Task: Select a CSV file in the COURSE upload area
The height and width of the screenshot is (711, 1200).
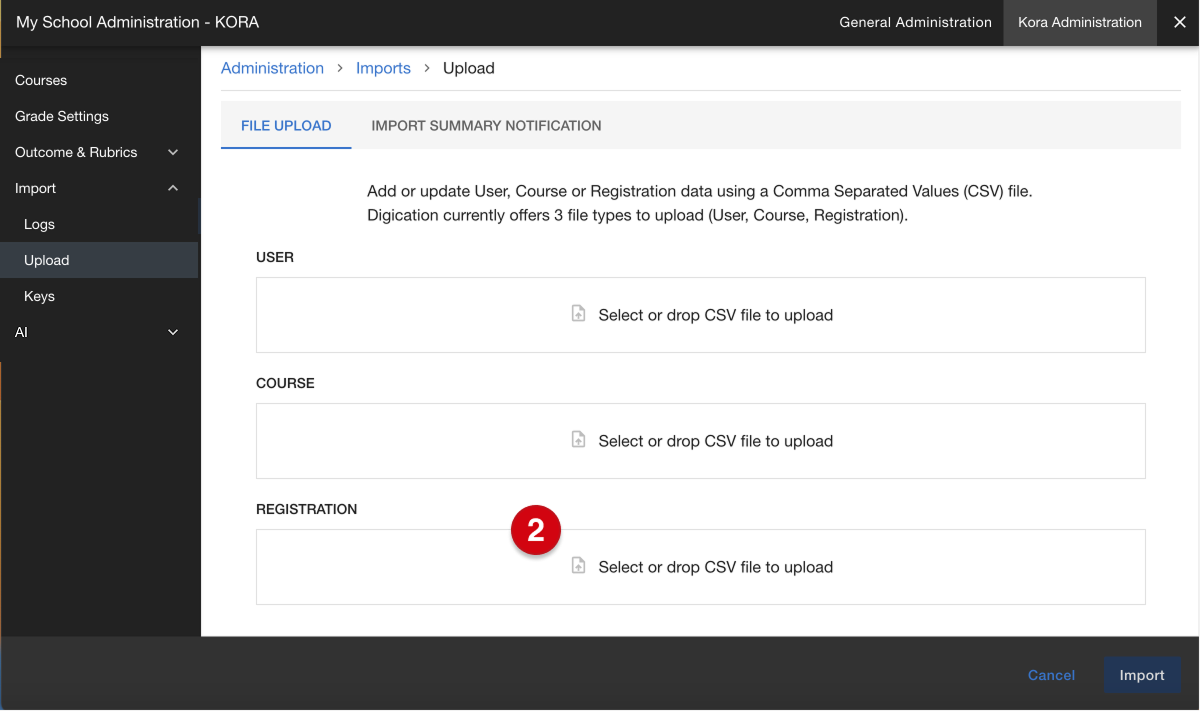Action: click(x=701, y=441)
